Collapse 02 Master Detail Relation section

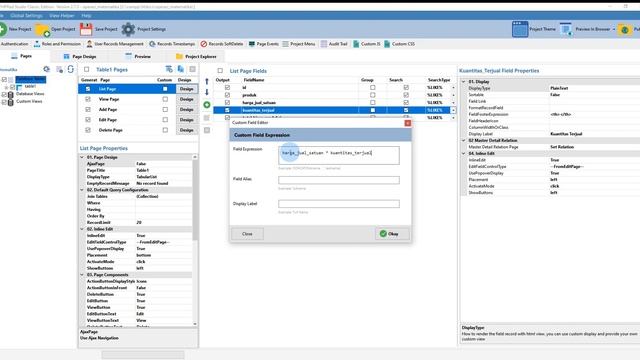tap(464, 140)
